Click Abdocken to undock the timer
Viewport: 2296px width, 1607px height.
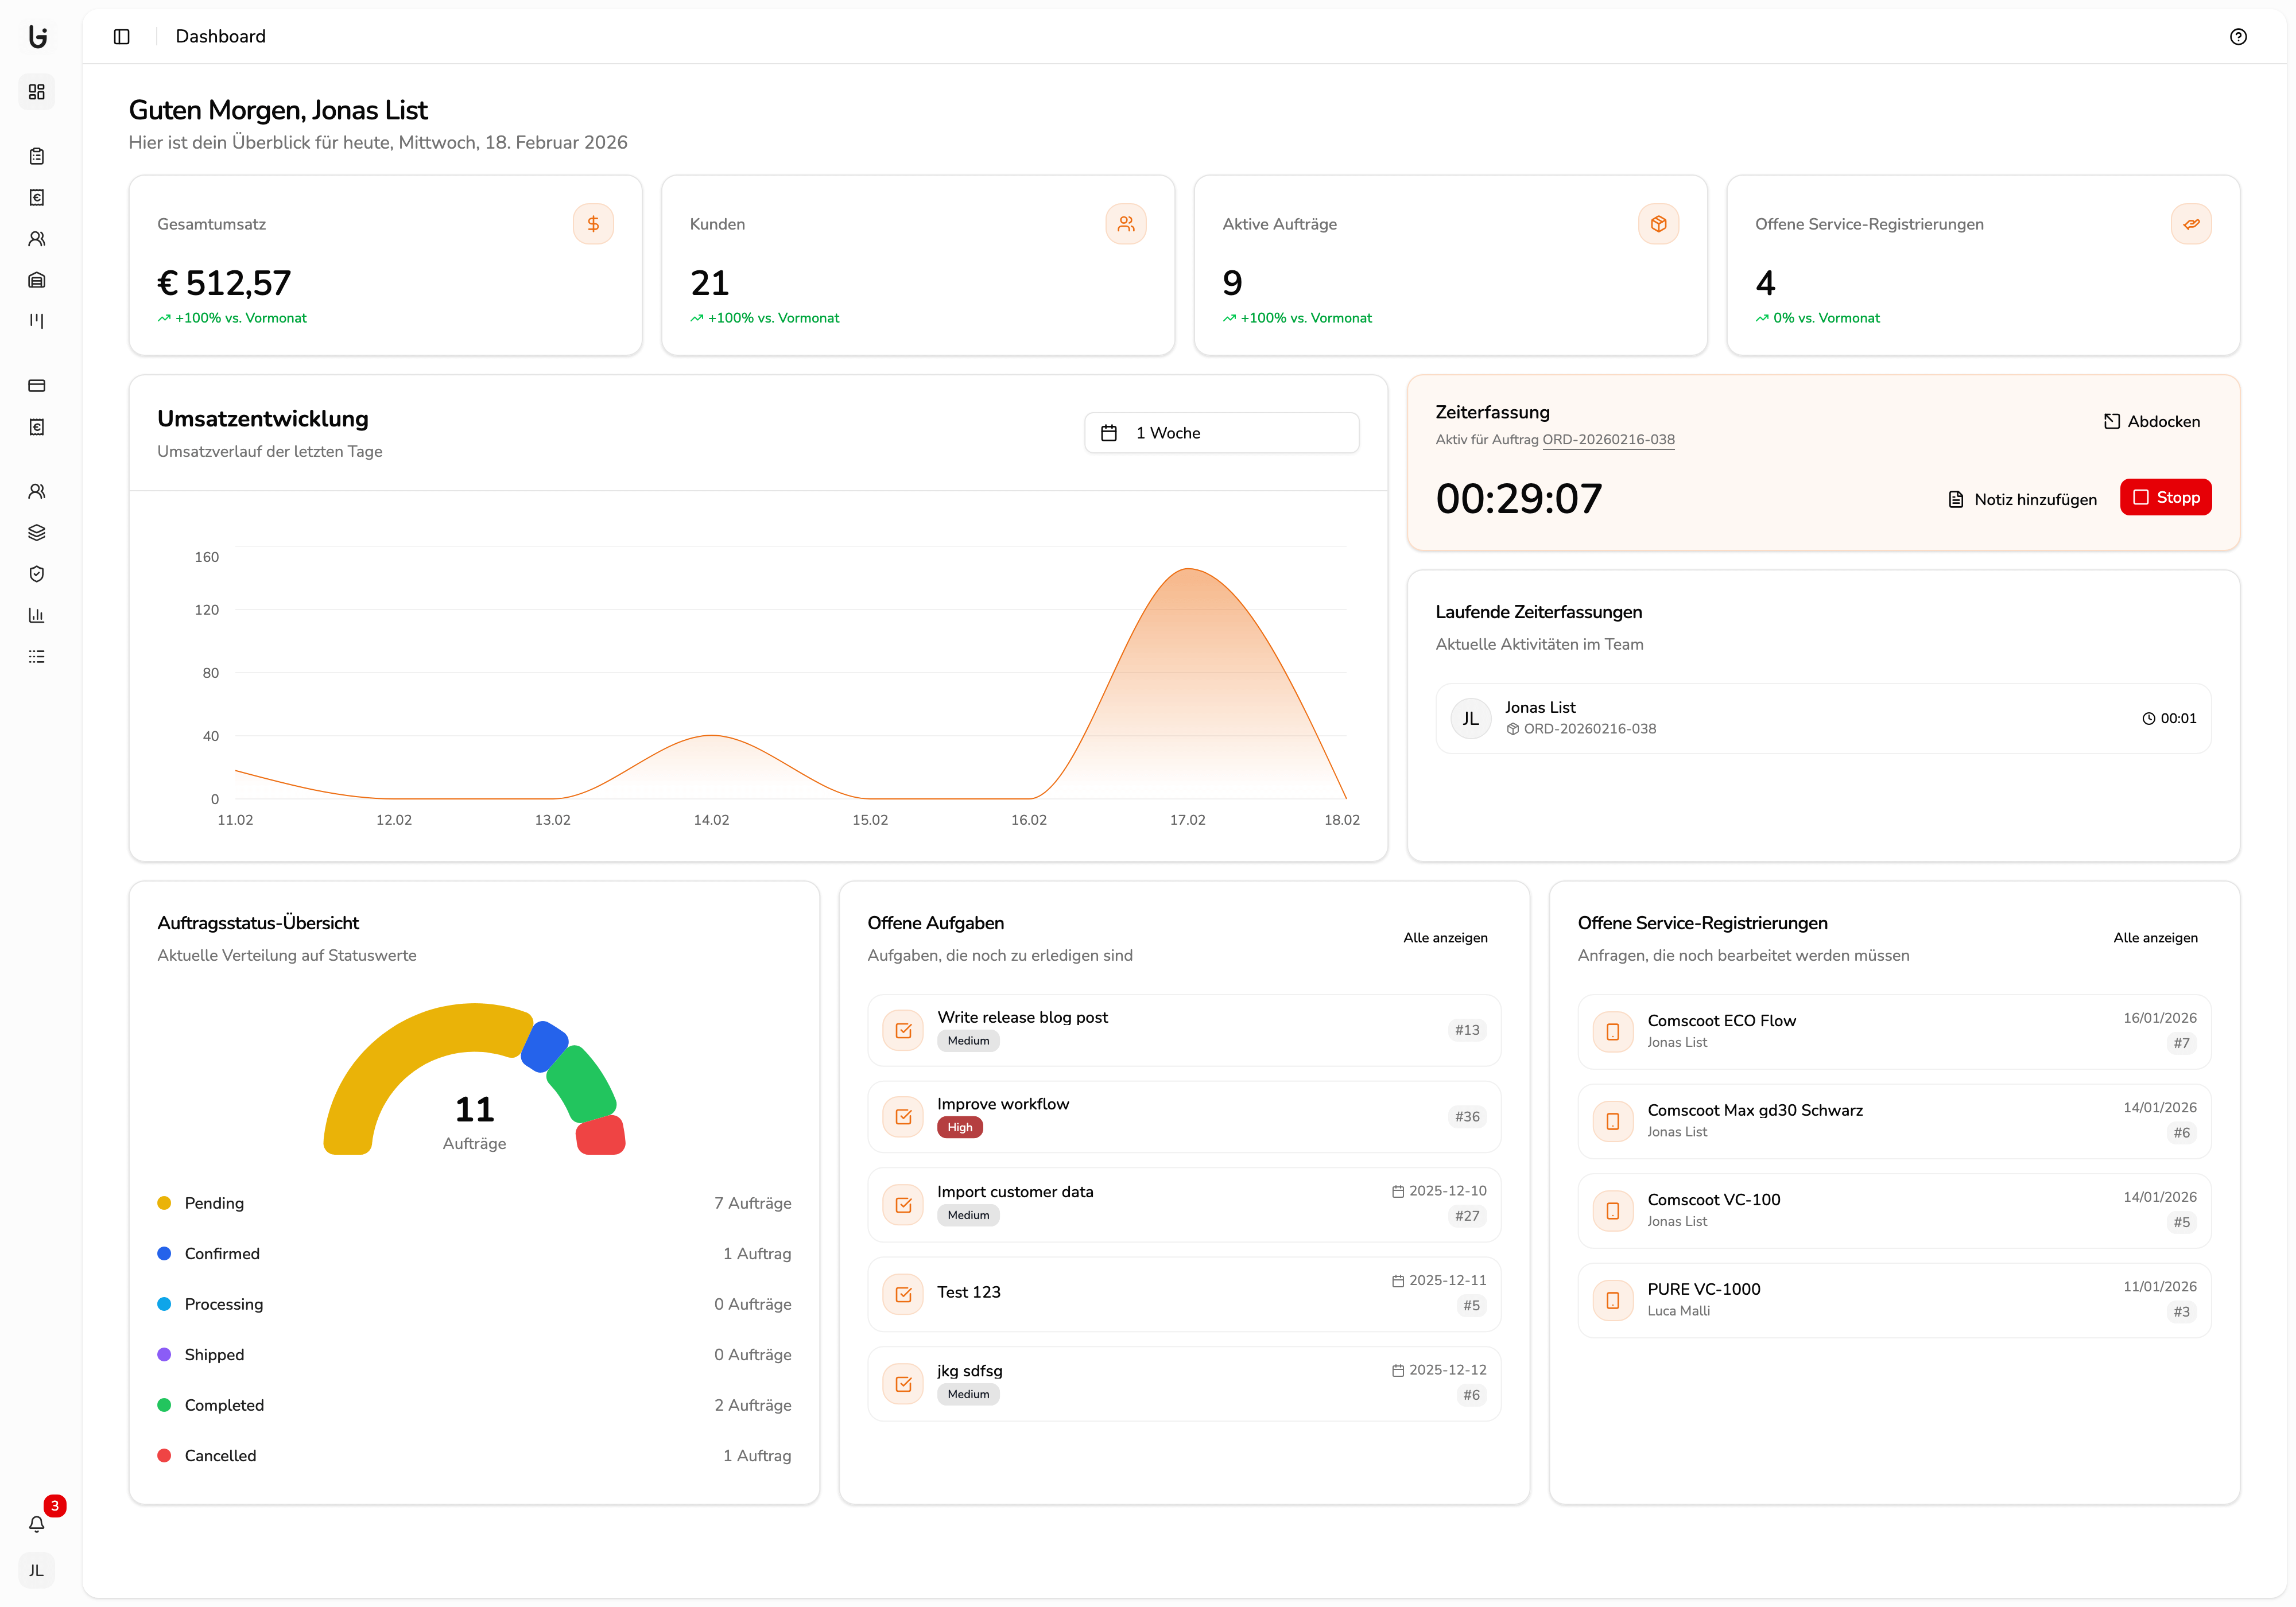click(2151, 421)
